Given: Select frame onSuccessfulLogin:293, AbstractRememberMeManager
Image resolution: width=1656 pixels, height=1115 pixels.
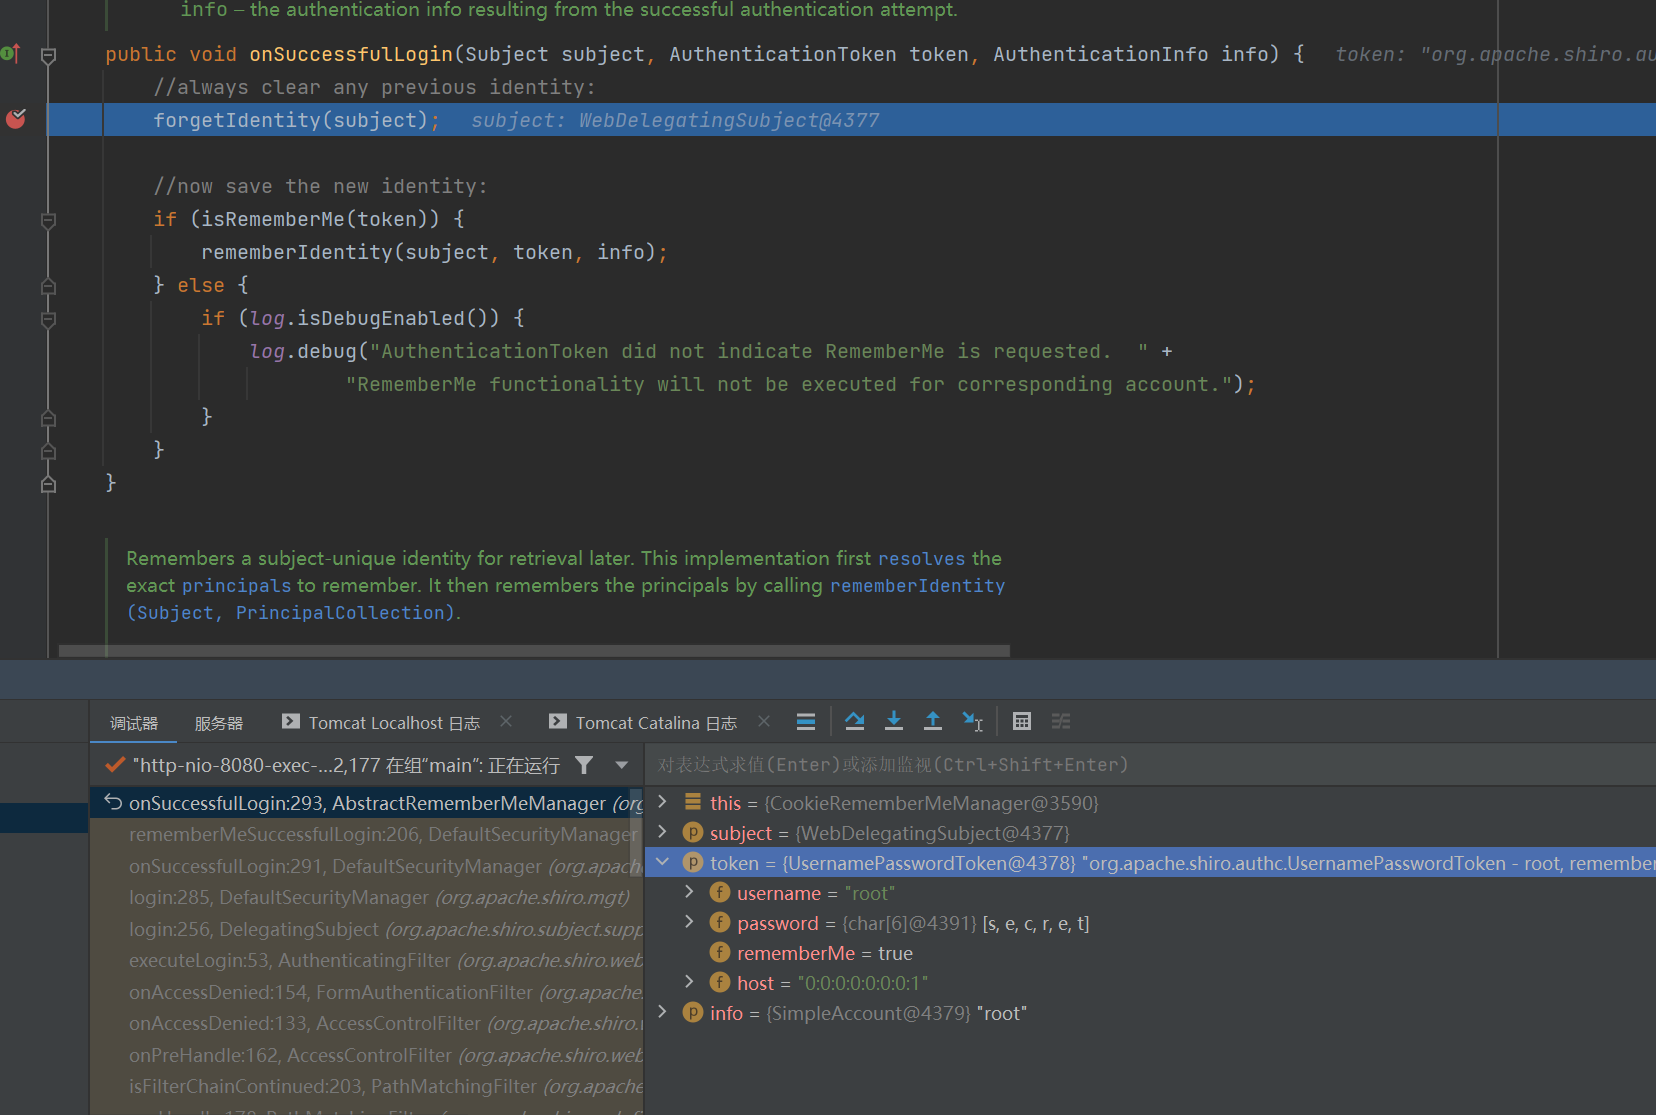Looking at the screenshot, I should [x=367, y=803].
